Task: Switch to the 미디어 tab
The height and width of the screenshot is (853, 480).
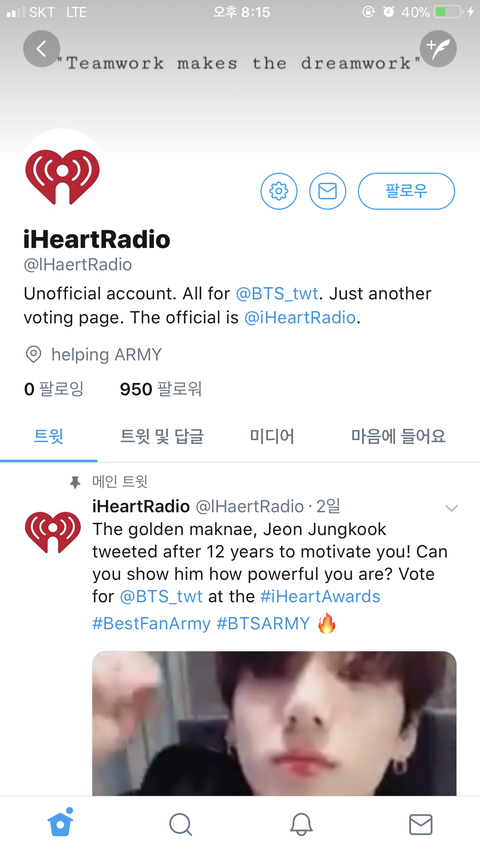Action: point(272,436)
